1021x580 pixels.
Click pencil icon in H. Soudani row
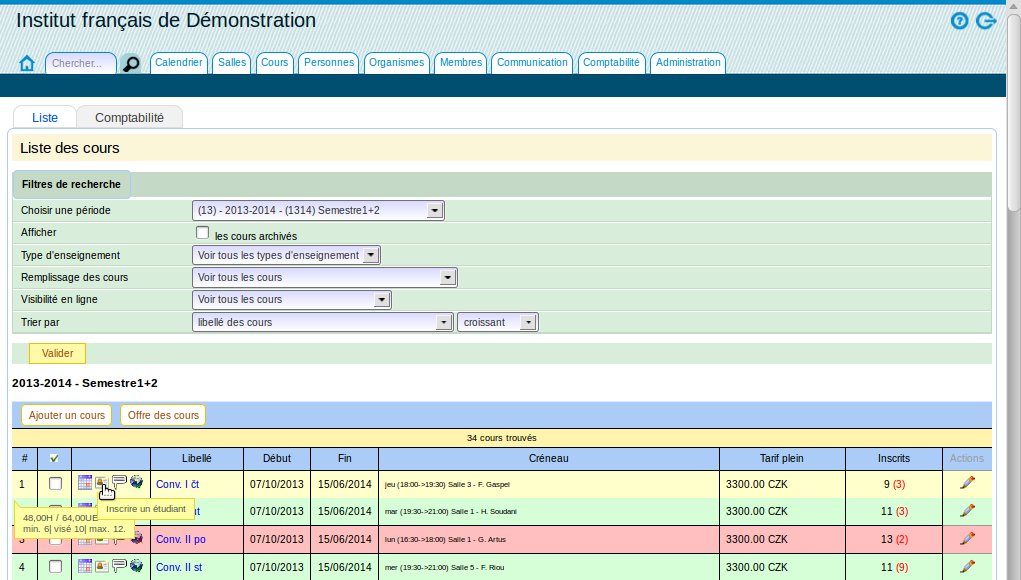tap(967, 510)
